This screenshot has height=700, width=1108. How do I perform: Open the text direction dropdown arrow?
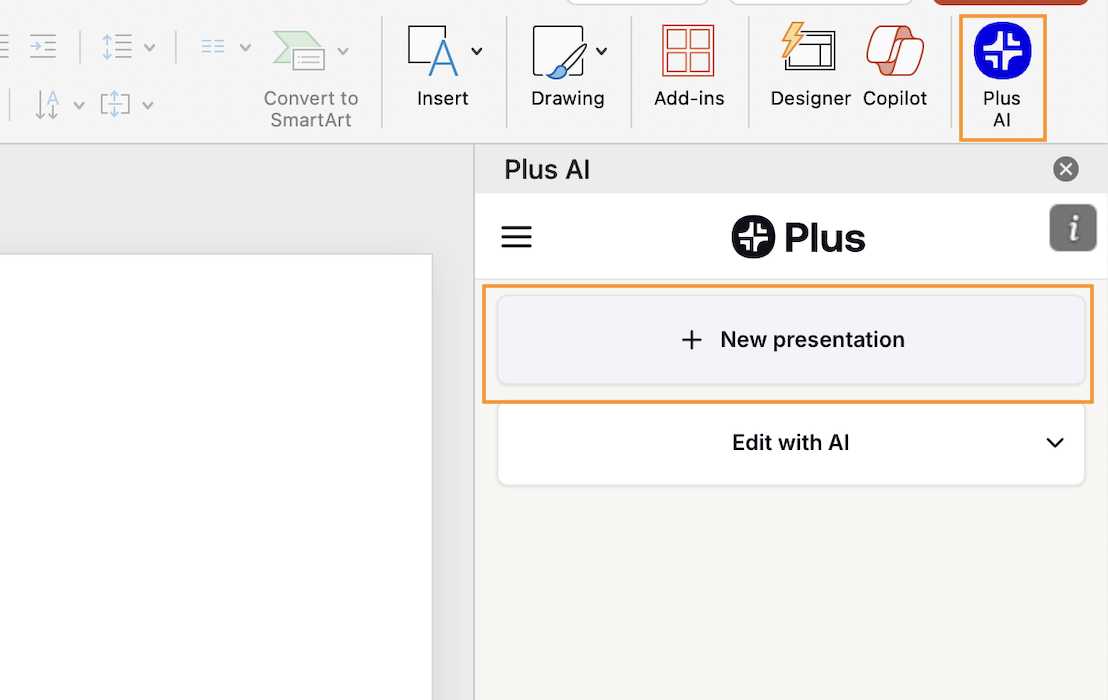(x=78, y=106)
